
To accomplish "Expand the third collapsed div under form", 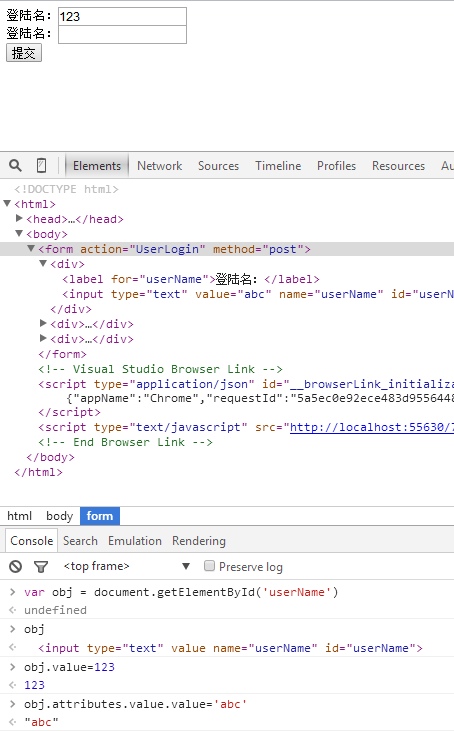I will click(43, 338).
